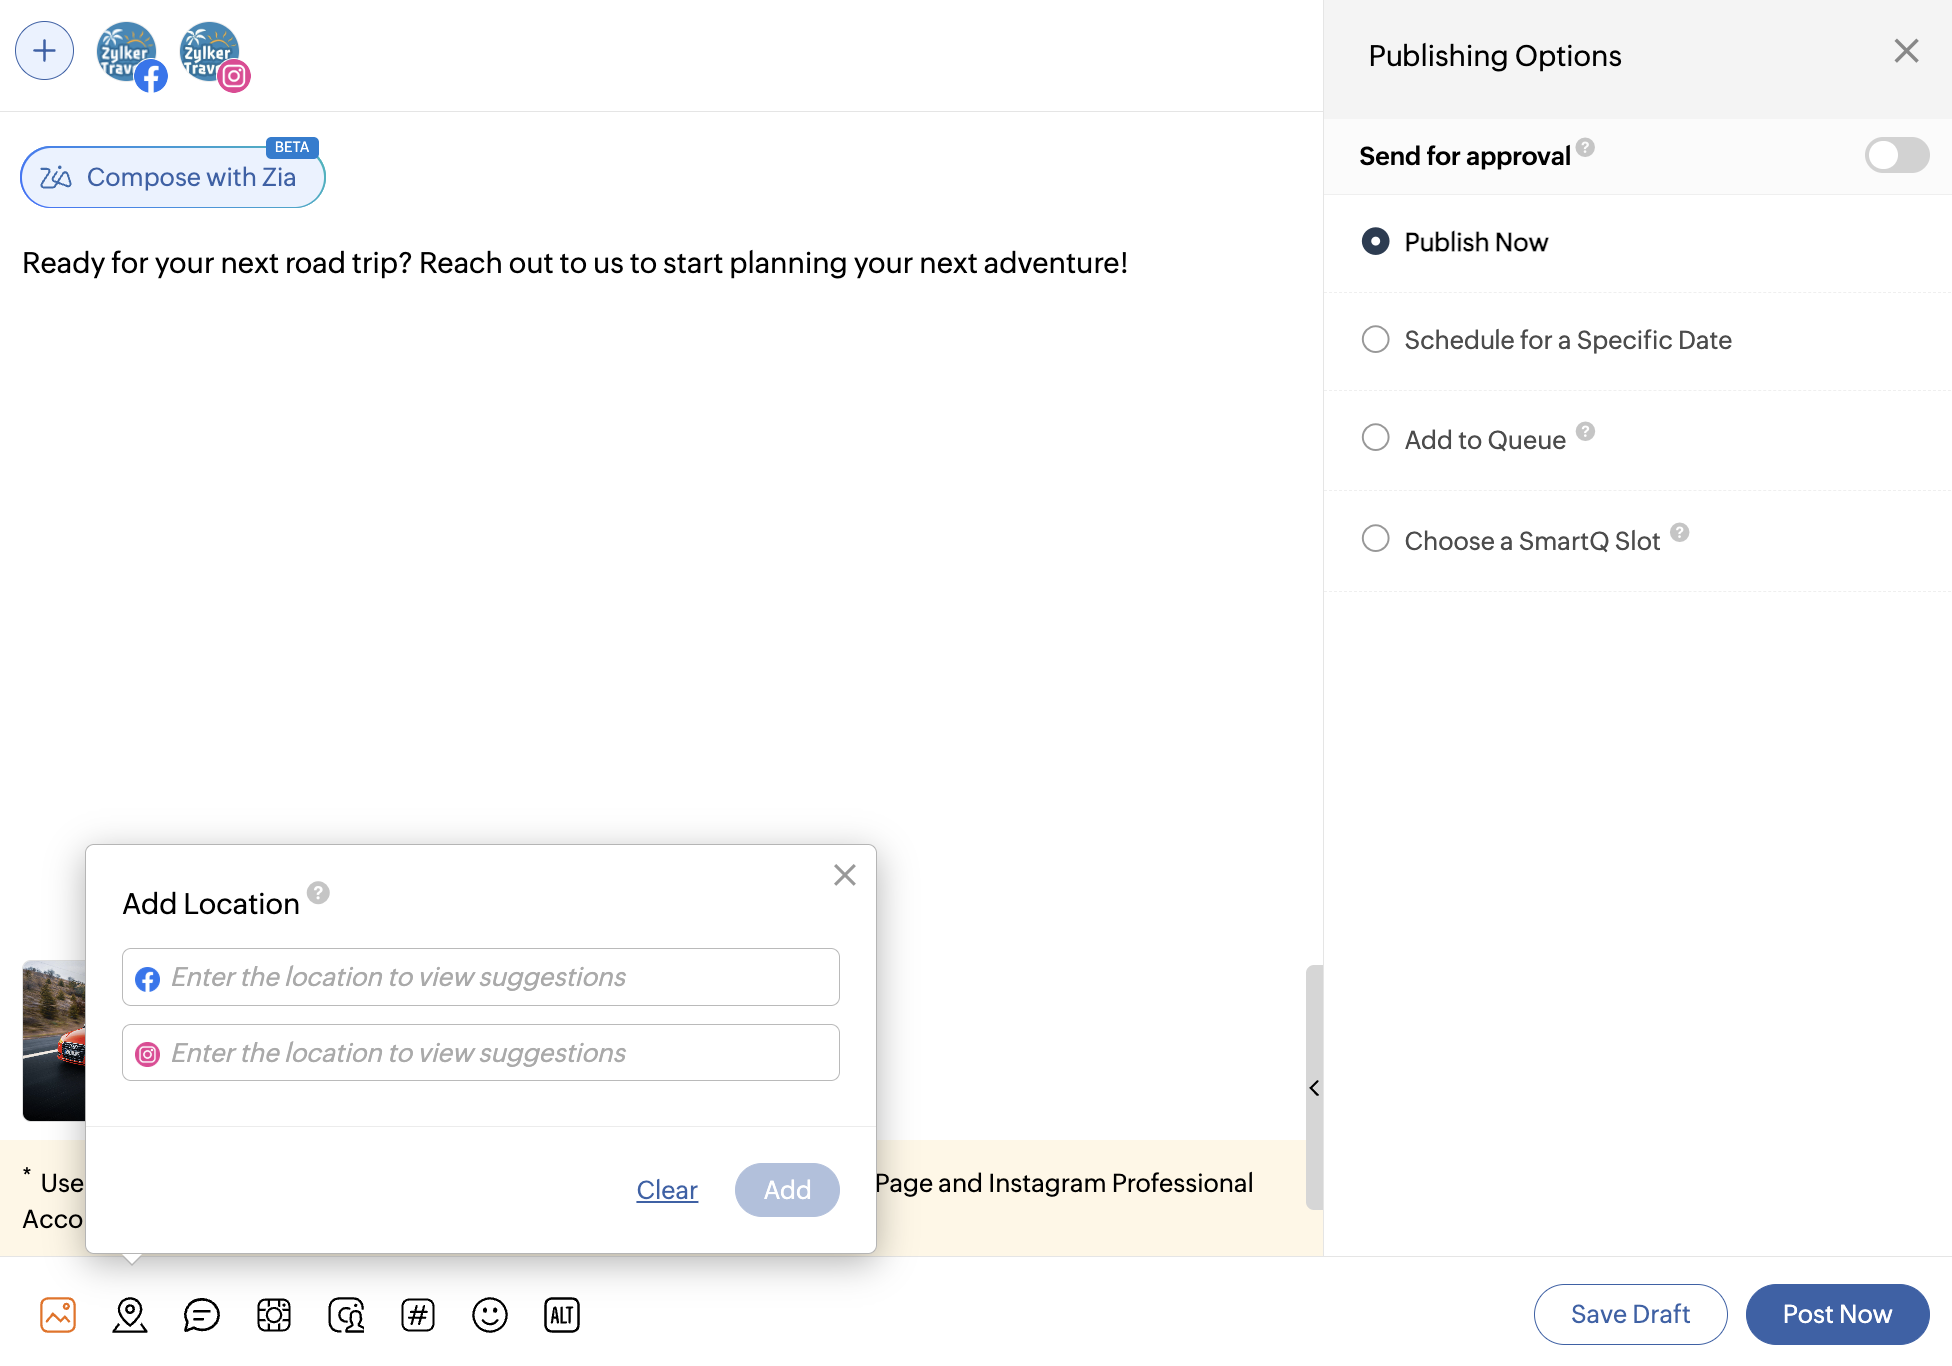Click the Instagram location suggestions field
Image resolution: width=1952 pixels, height=1366 pixels.
480,1053
